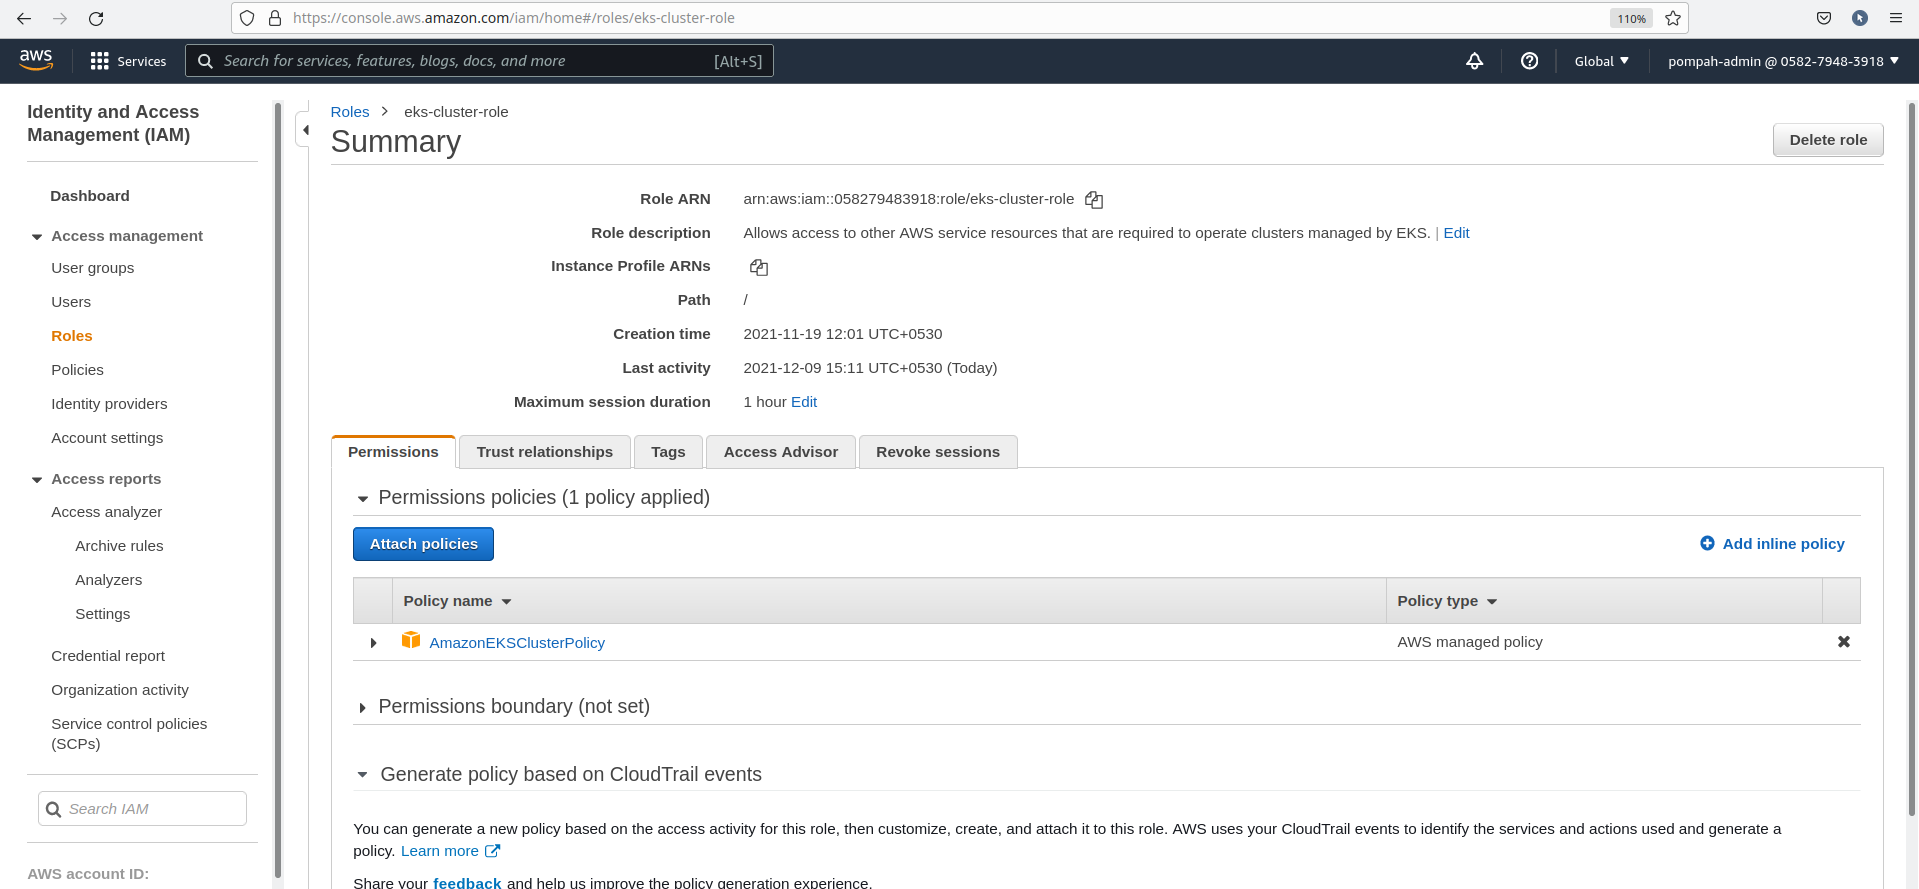Open the notifications bell
1919x889 pixels.
[1474, 61]
